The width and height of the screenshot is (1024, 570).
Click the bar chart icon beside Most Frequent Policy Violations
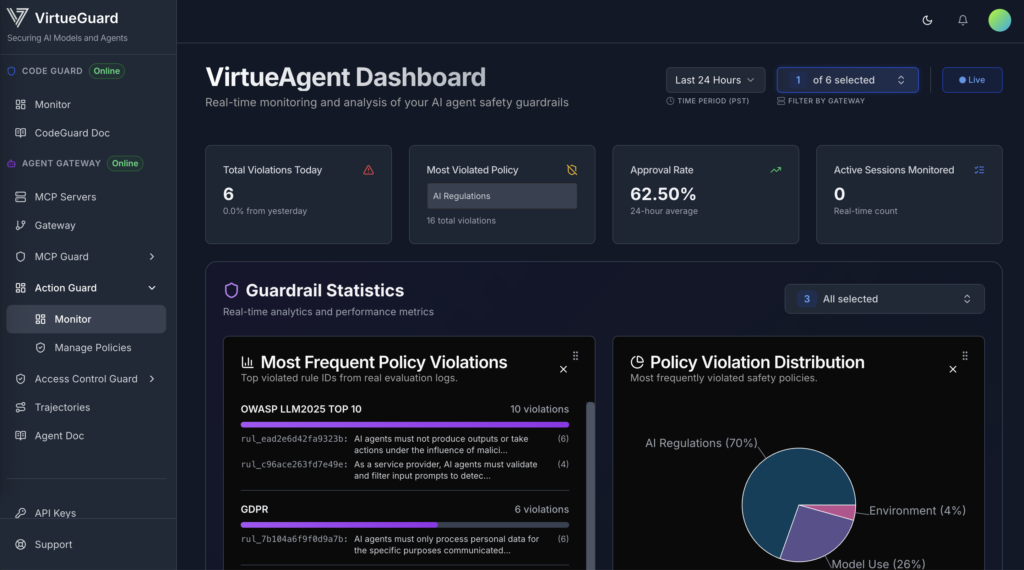pyautogui.click(x=248, y=362)
